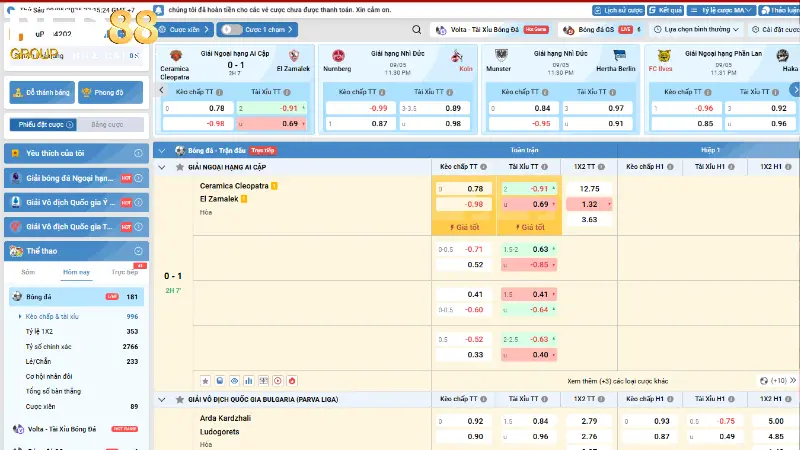Click Giá tốt under Kèo chấp column
The height and width of the screenshot is (450, 800).
[x=464, y=228]
